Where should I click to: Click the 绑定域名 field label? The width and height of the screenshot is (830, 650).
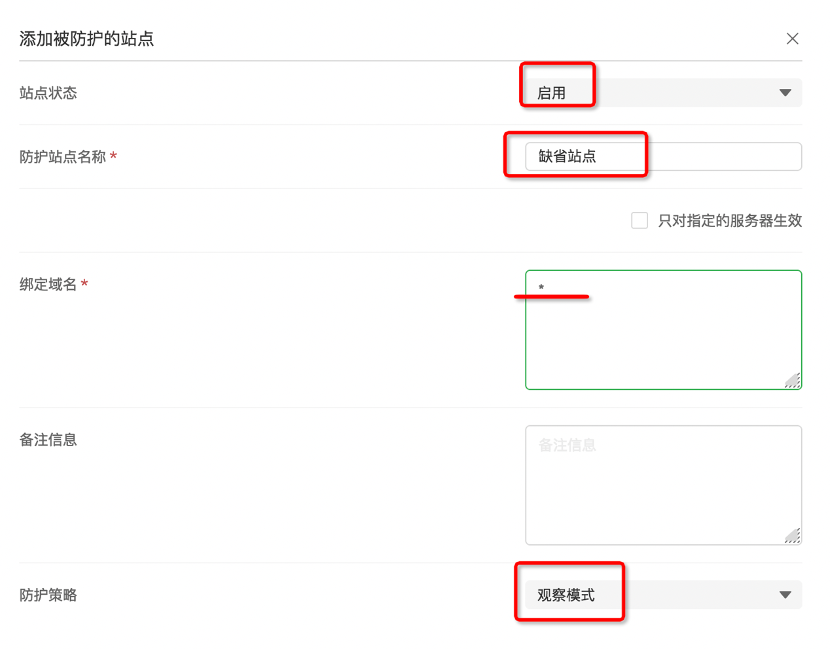(x=48, y=285)
